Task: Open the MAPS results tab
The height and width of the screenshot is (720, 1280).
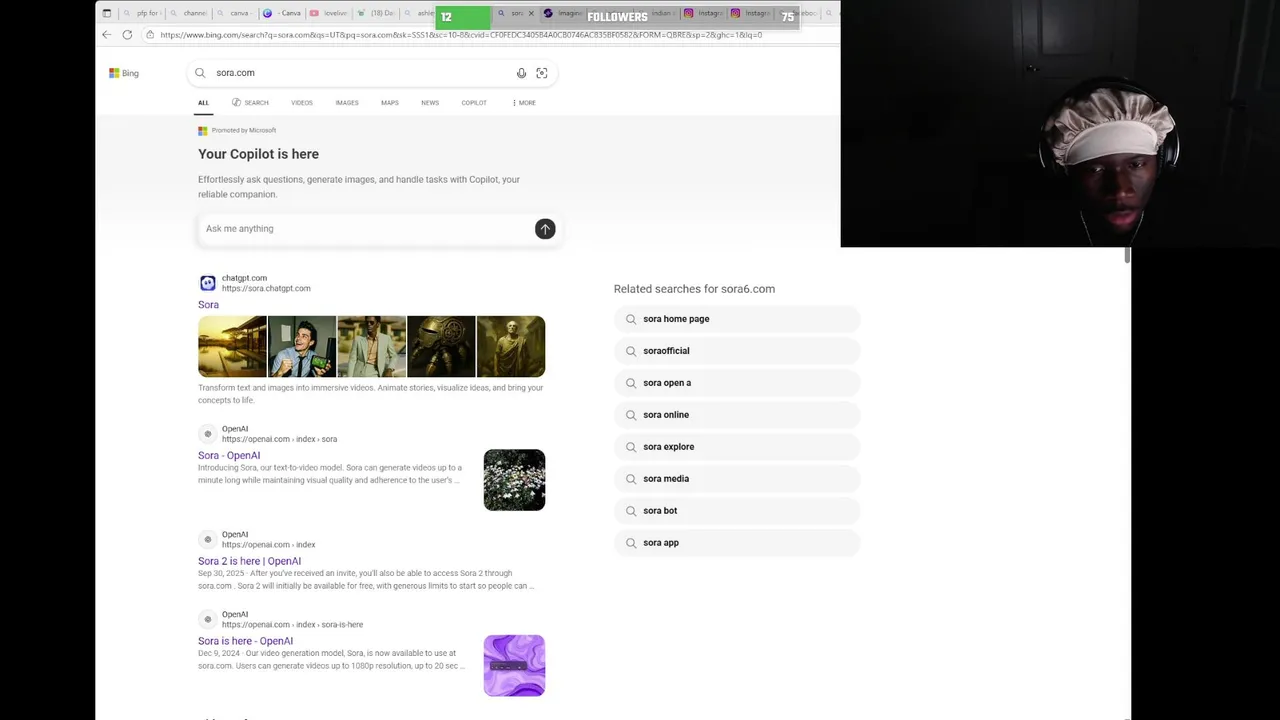Action: [390, 103]
